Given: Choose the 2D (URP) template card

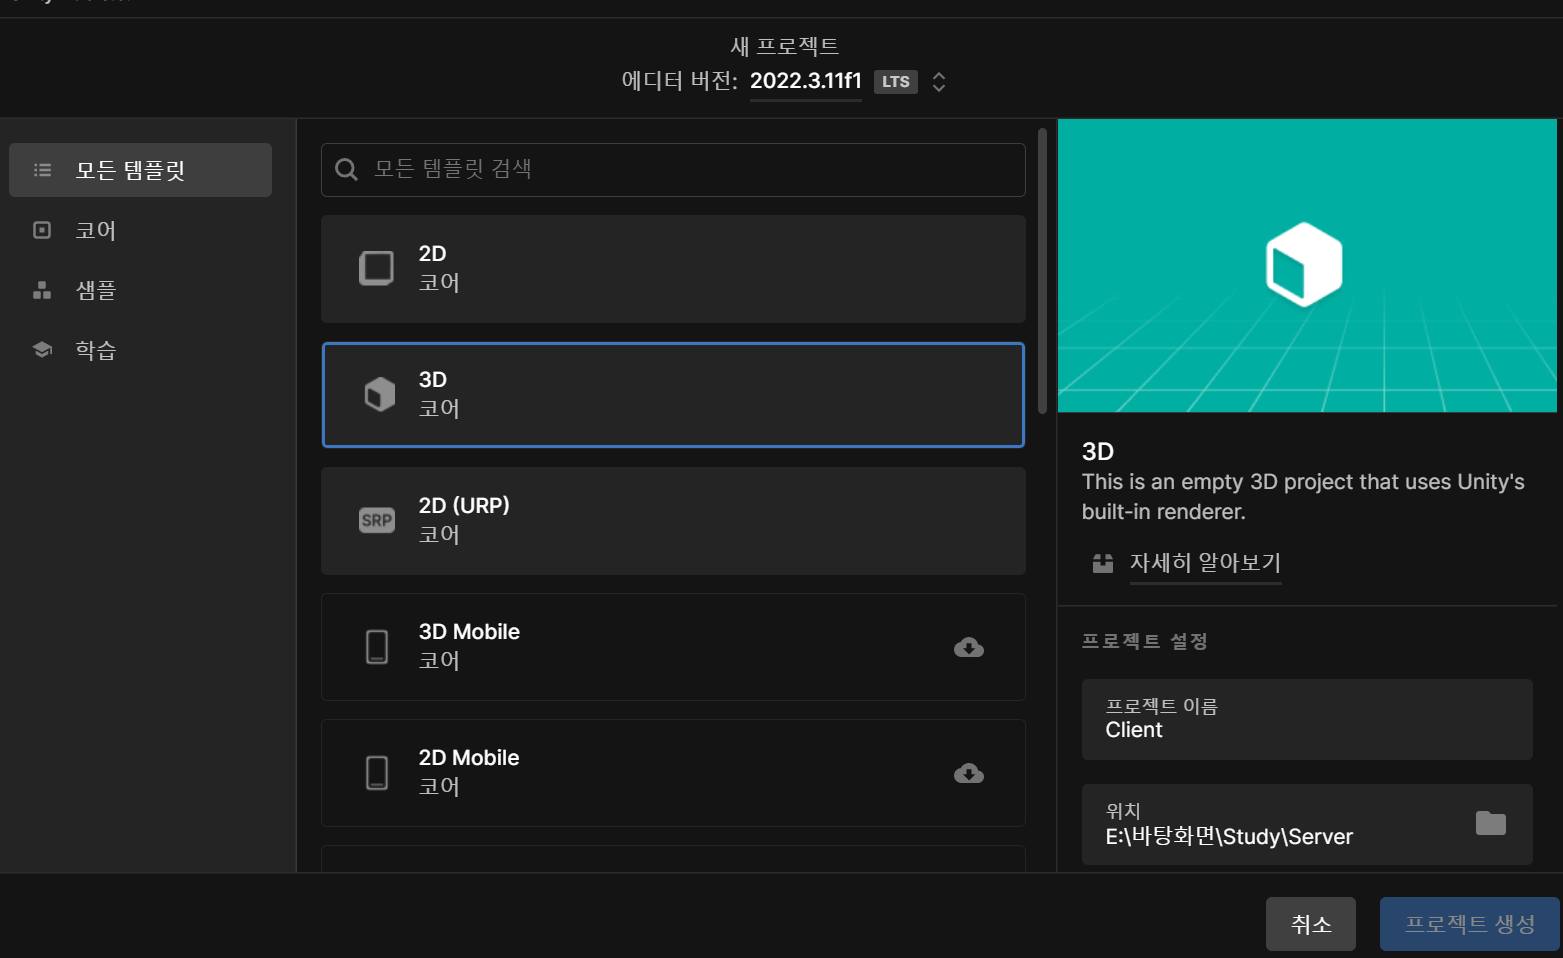Looking at the screenshot, I should click(673, 521).
